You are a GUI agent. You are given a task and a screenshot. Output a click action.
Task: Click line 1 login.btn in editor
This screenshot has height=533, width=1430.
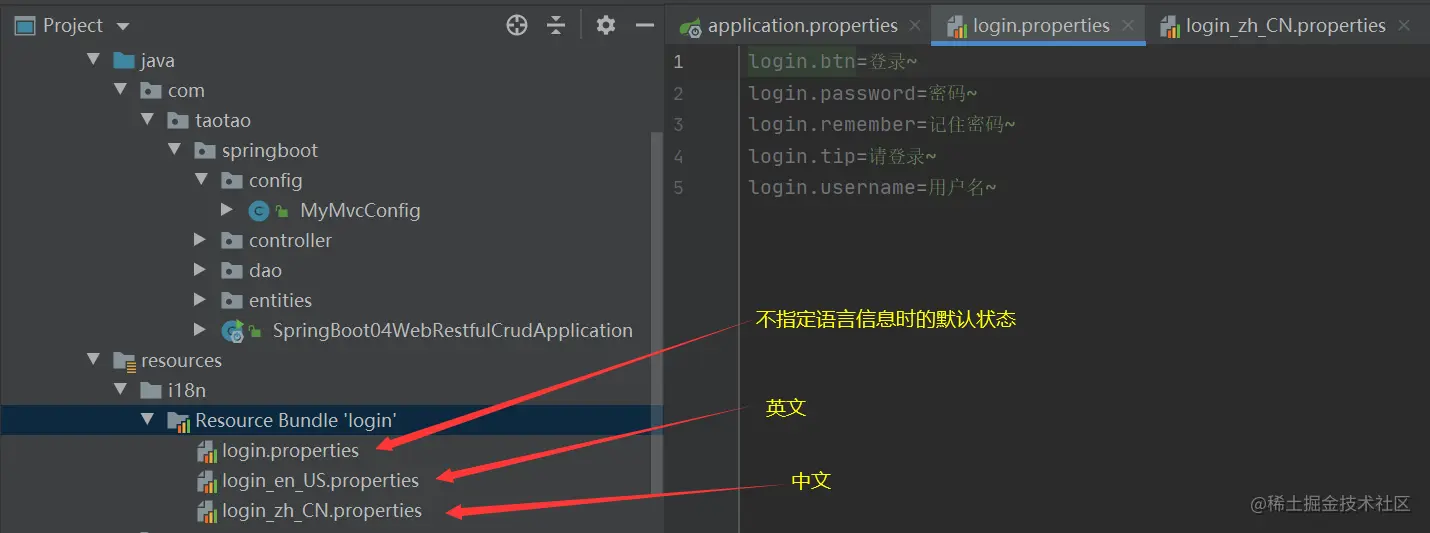coord(833,62)
